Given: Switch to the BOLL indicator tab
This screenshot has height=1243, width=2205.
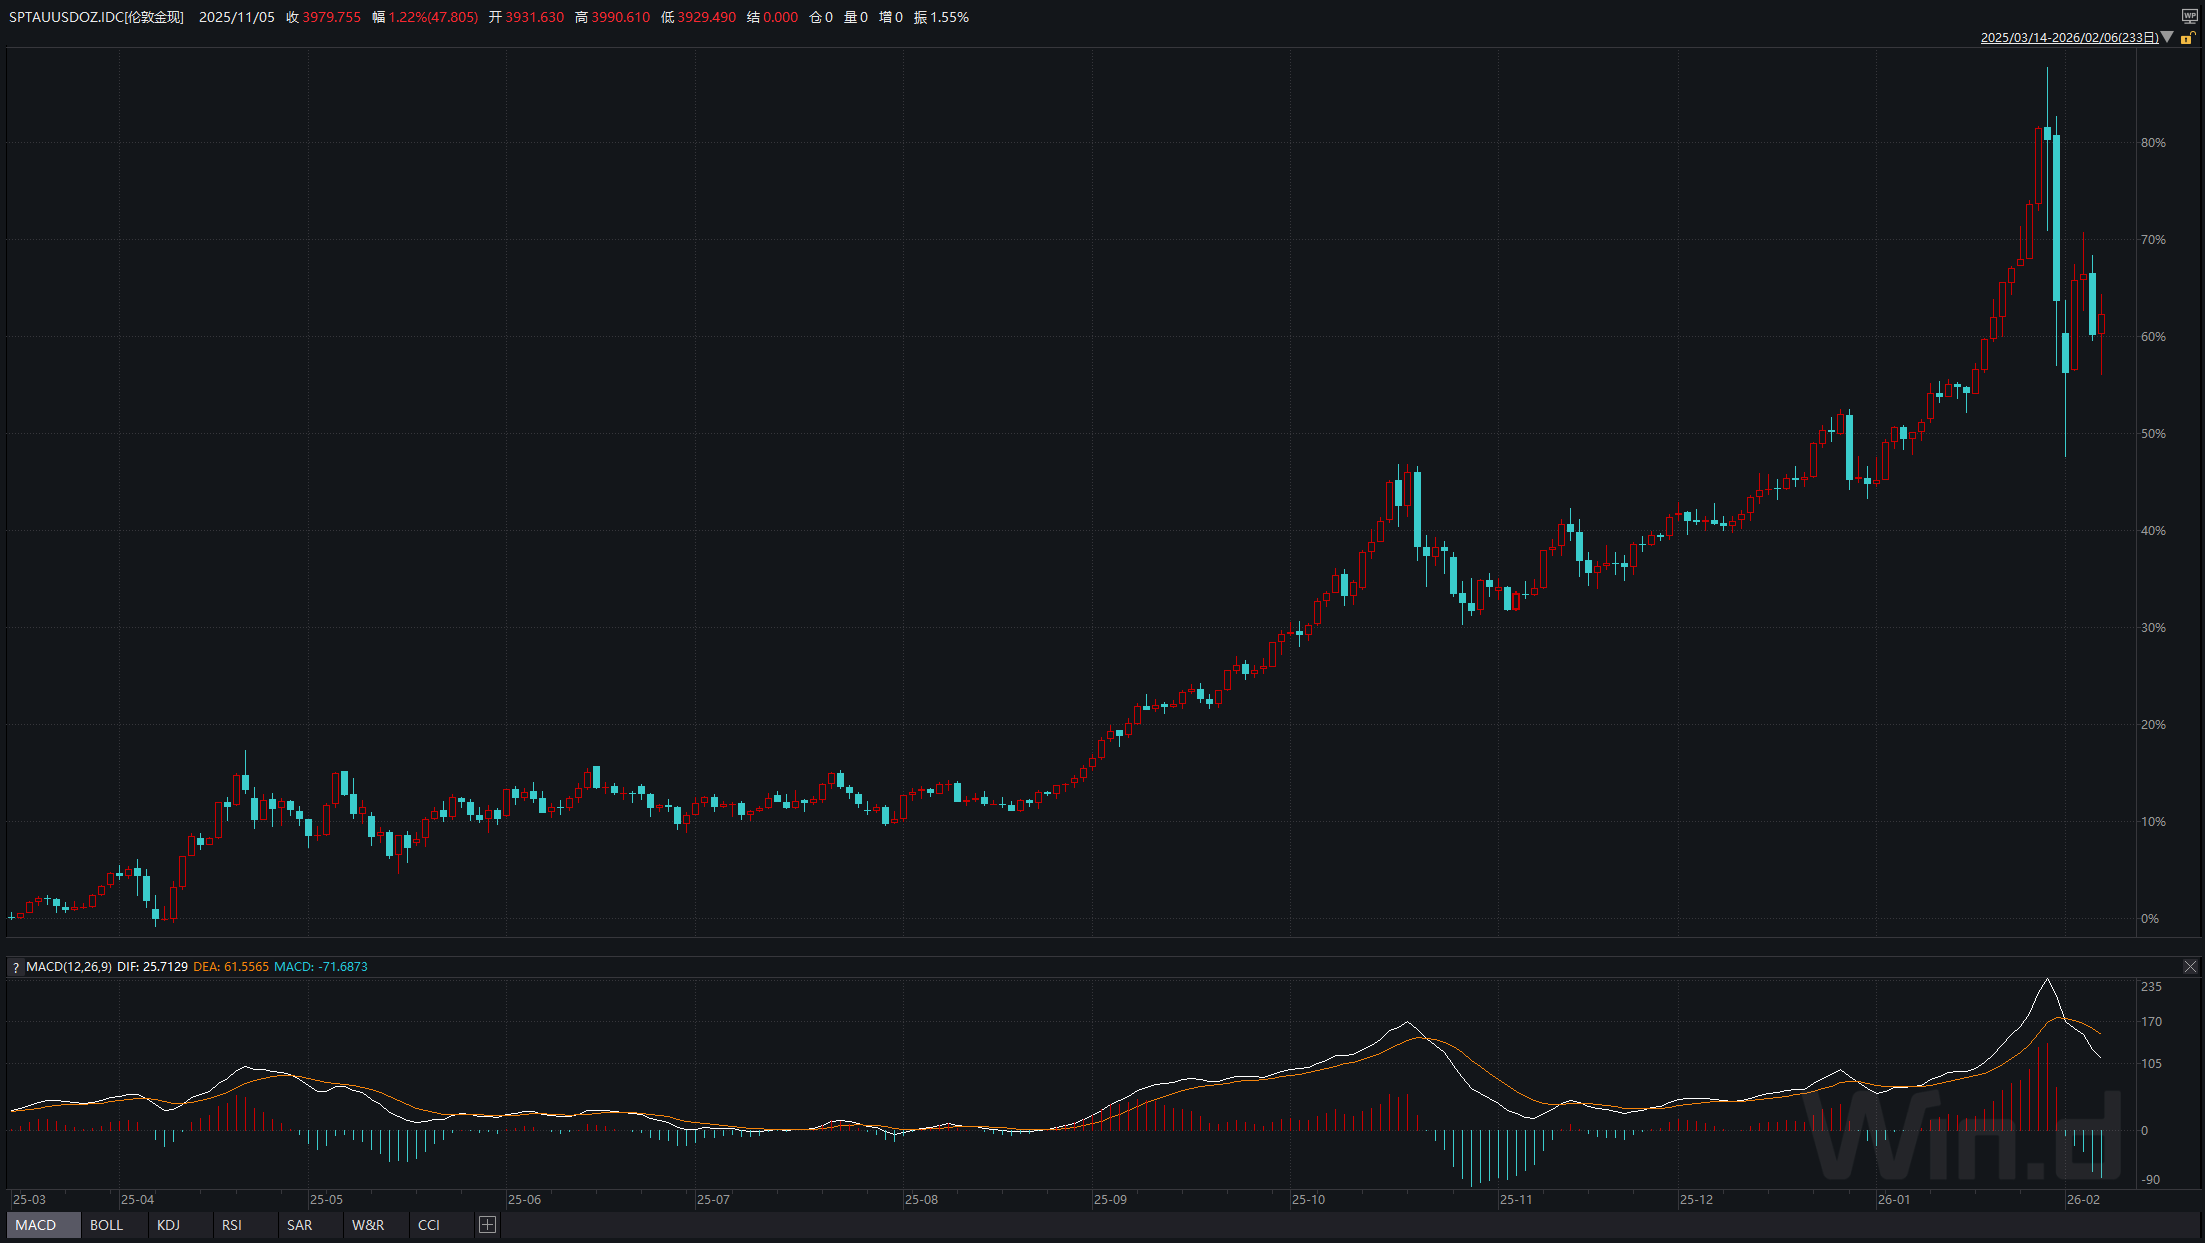Looking at the screenshot, I should click(x=106, y=1225).
